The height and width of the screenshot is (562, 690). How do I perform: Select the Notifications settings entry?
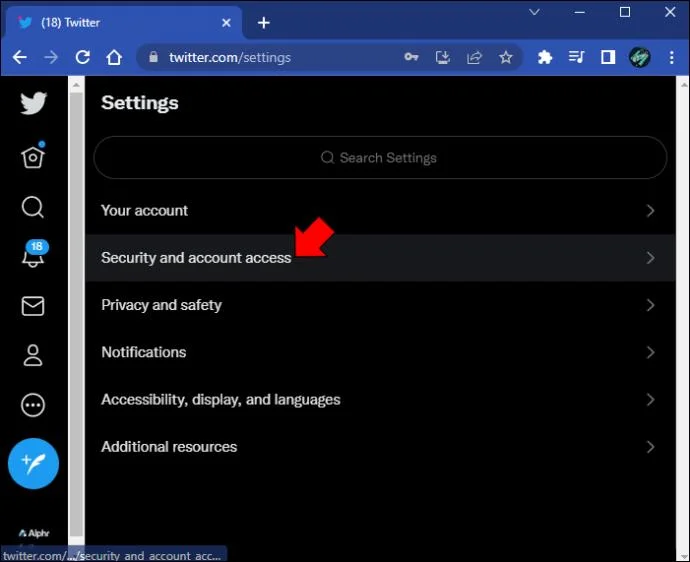click(380, 353)
